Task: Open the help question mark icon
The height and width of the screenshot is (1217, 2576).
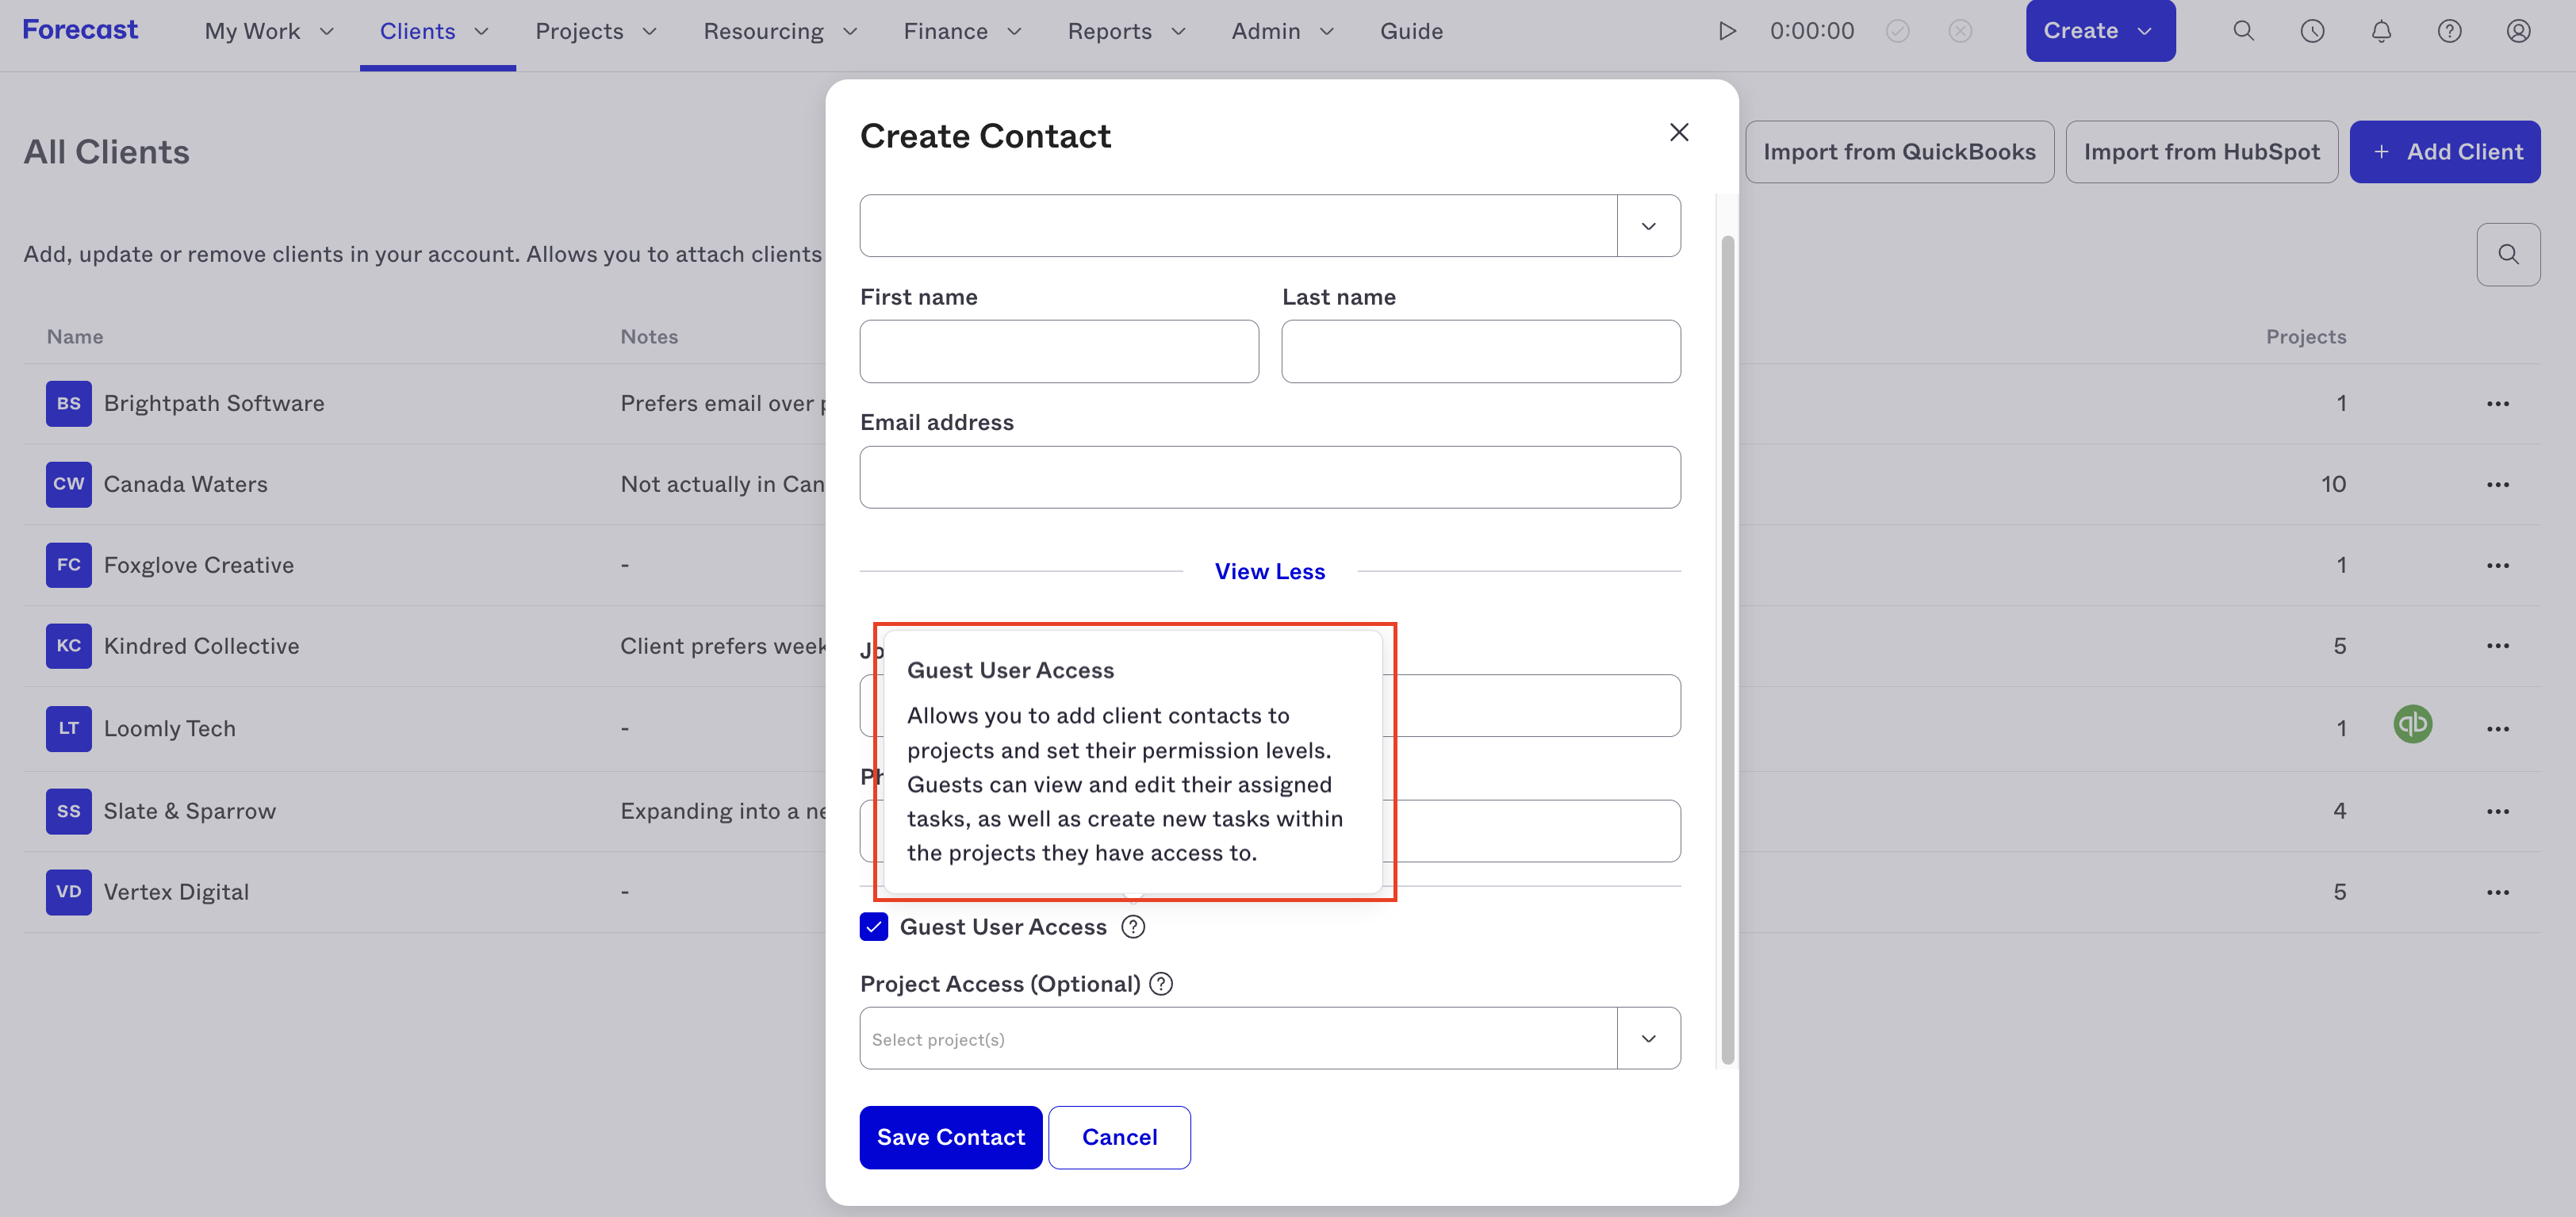Action: pos(2449,31)
